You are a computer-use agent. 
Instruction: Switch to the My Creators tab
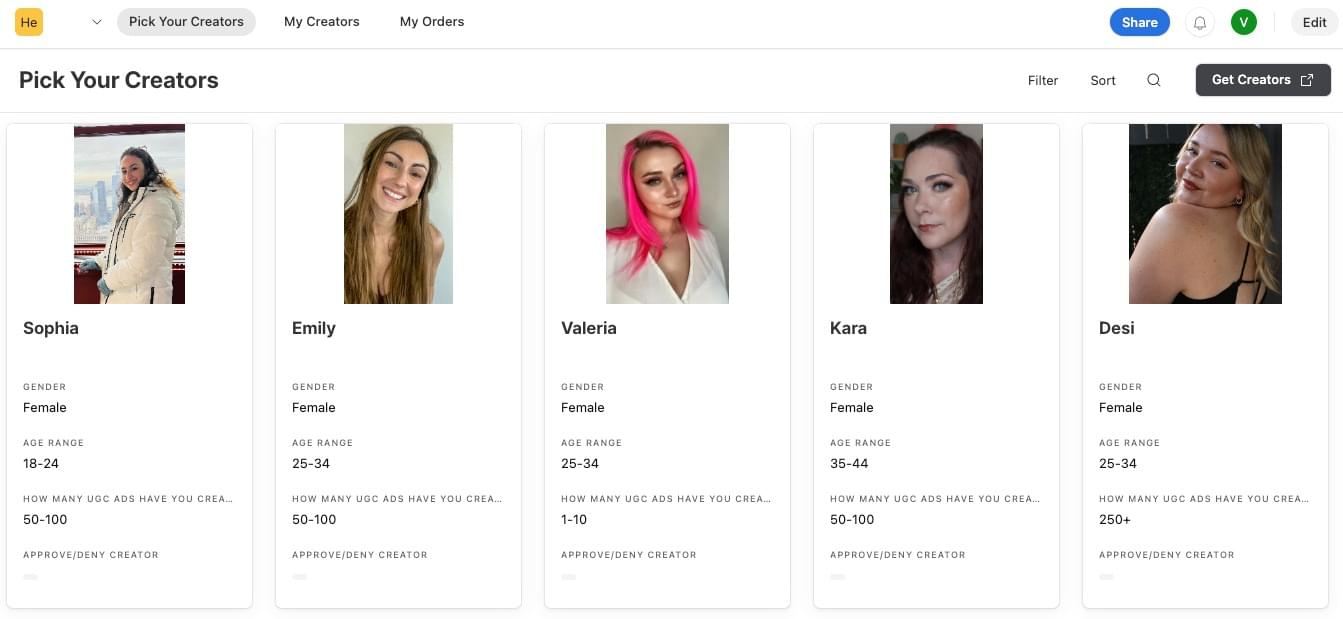click(x=322, y=21)
